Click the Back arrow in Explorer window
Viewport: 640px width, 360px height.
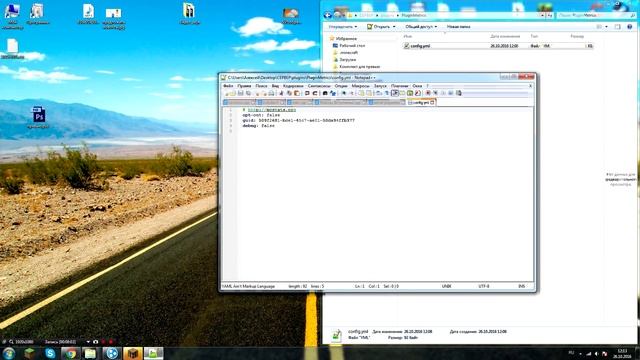coord(327,15)
